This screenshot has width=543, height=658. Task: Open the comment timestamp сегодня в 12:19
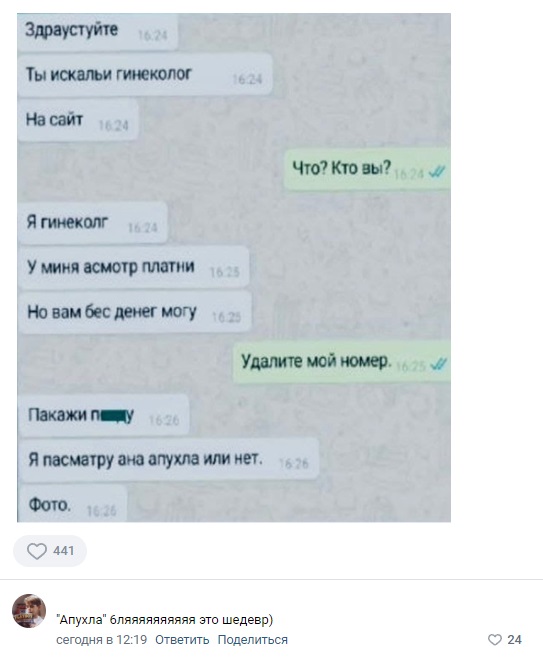point(102,640)
